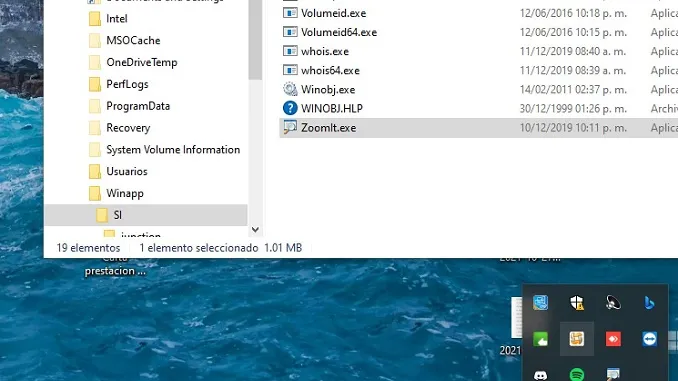Select PerfLogs in the folder tree
The image size is (678, 381).
127,84
